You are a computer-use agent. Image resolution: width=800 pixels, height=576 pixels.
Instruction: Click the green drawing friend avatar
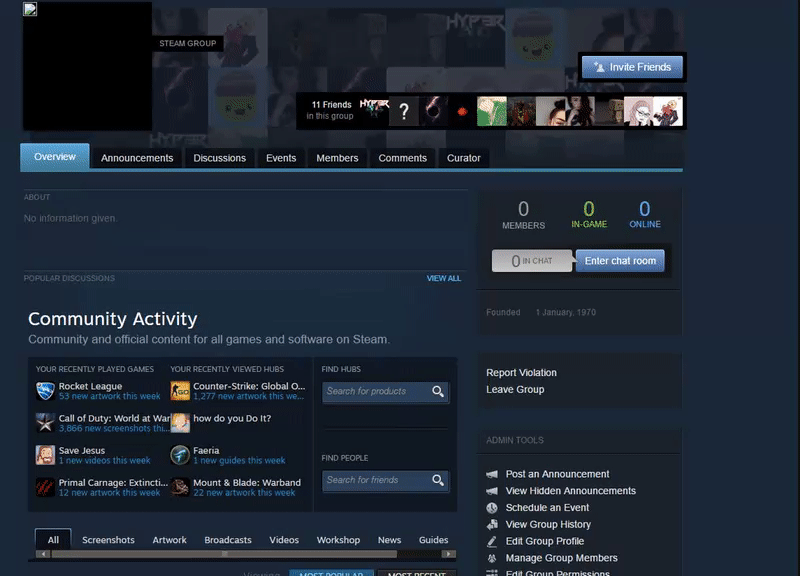[492, 111]
